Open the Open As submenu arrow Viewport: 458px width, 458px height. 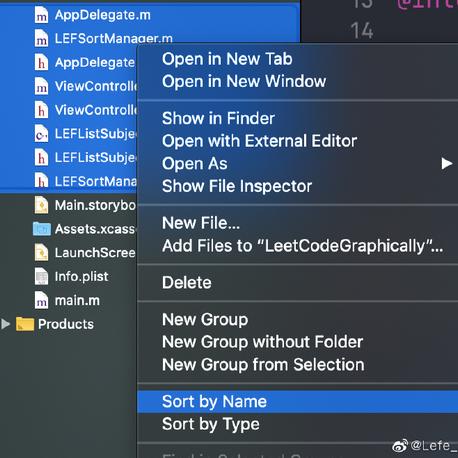(446, 164)
